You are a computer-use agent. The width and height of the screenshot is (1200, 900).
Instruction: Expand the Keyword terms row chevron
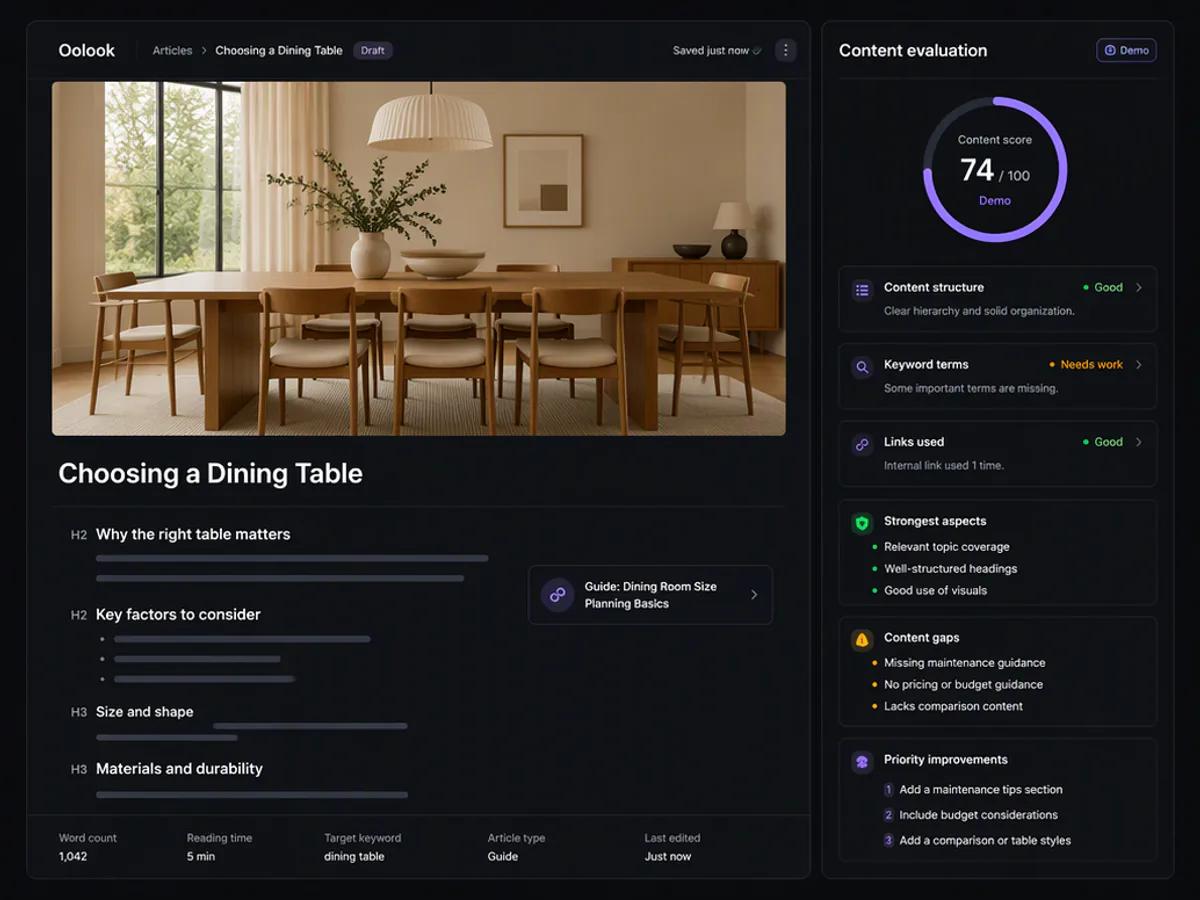(1138, 364)
